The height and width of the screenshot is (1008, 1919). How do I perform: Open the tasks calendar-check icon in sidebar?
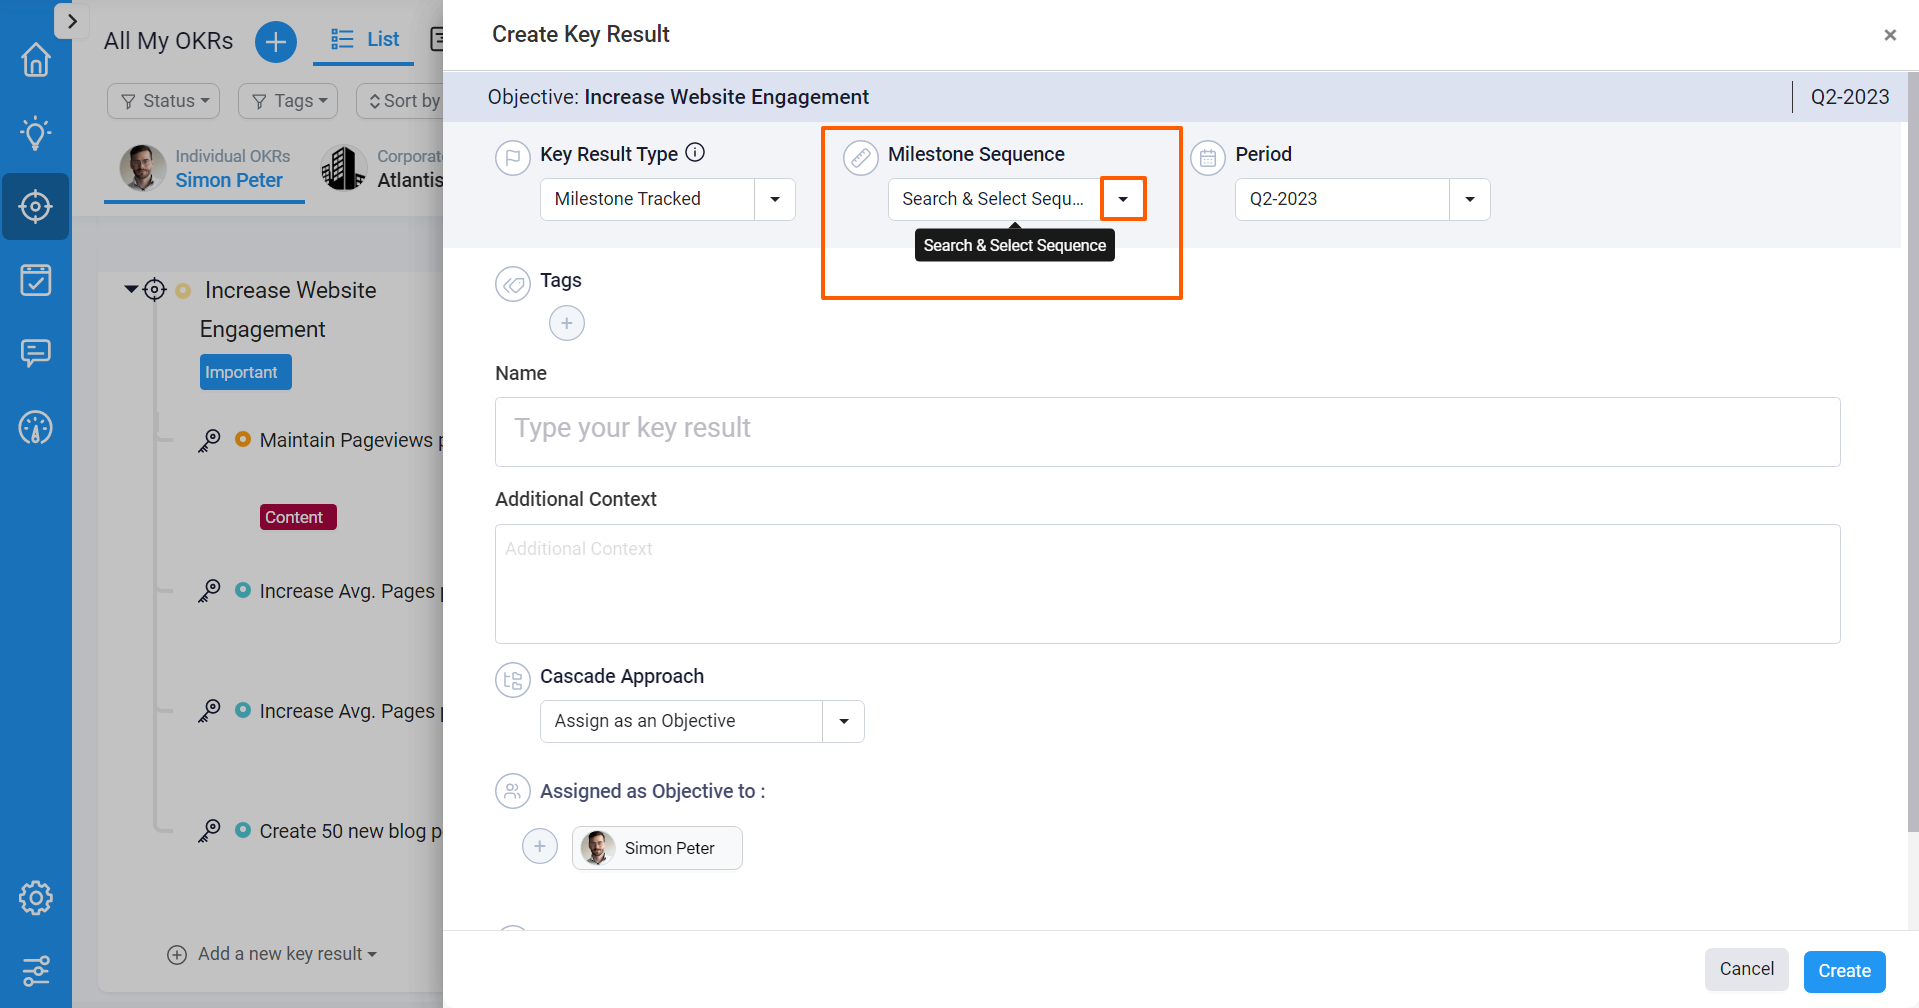(36, 280)
